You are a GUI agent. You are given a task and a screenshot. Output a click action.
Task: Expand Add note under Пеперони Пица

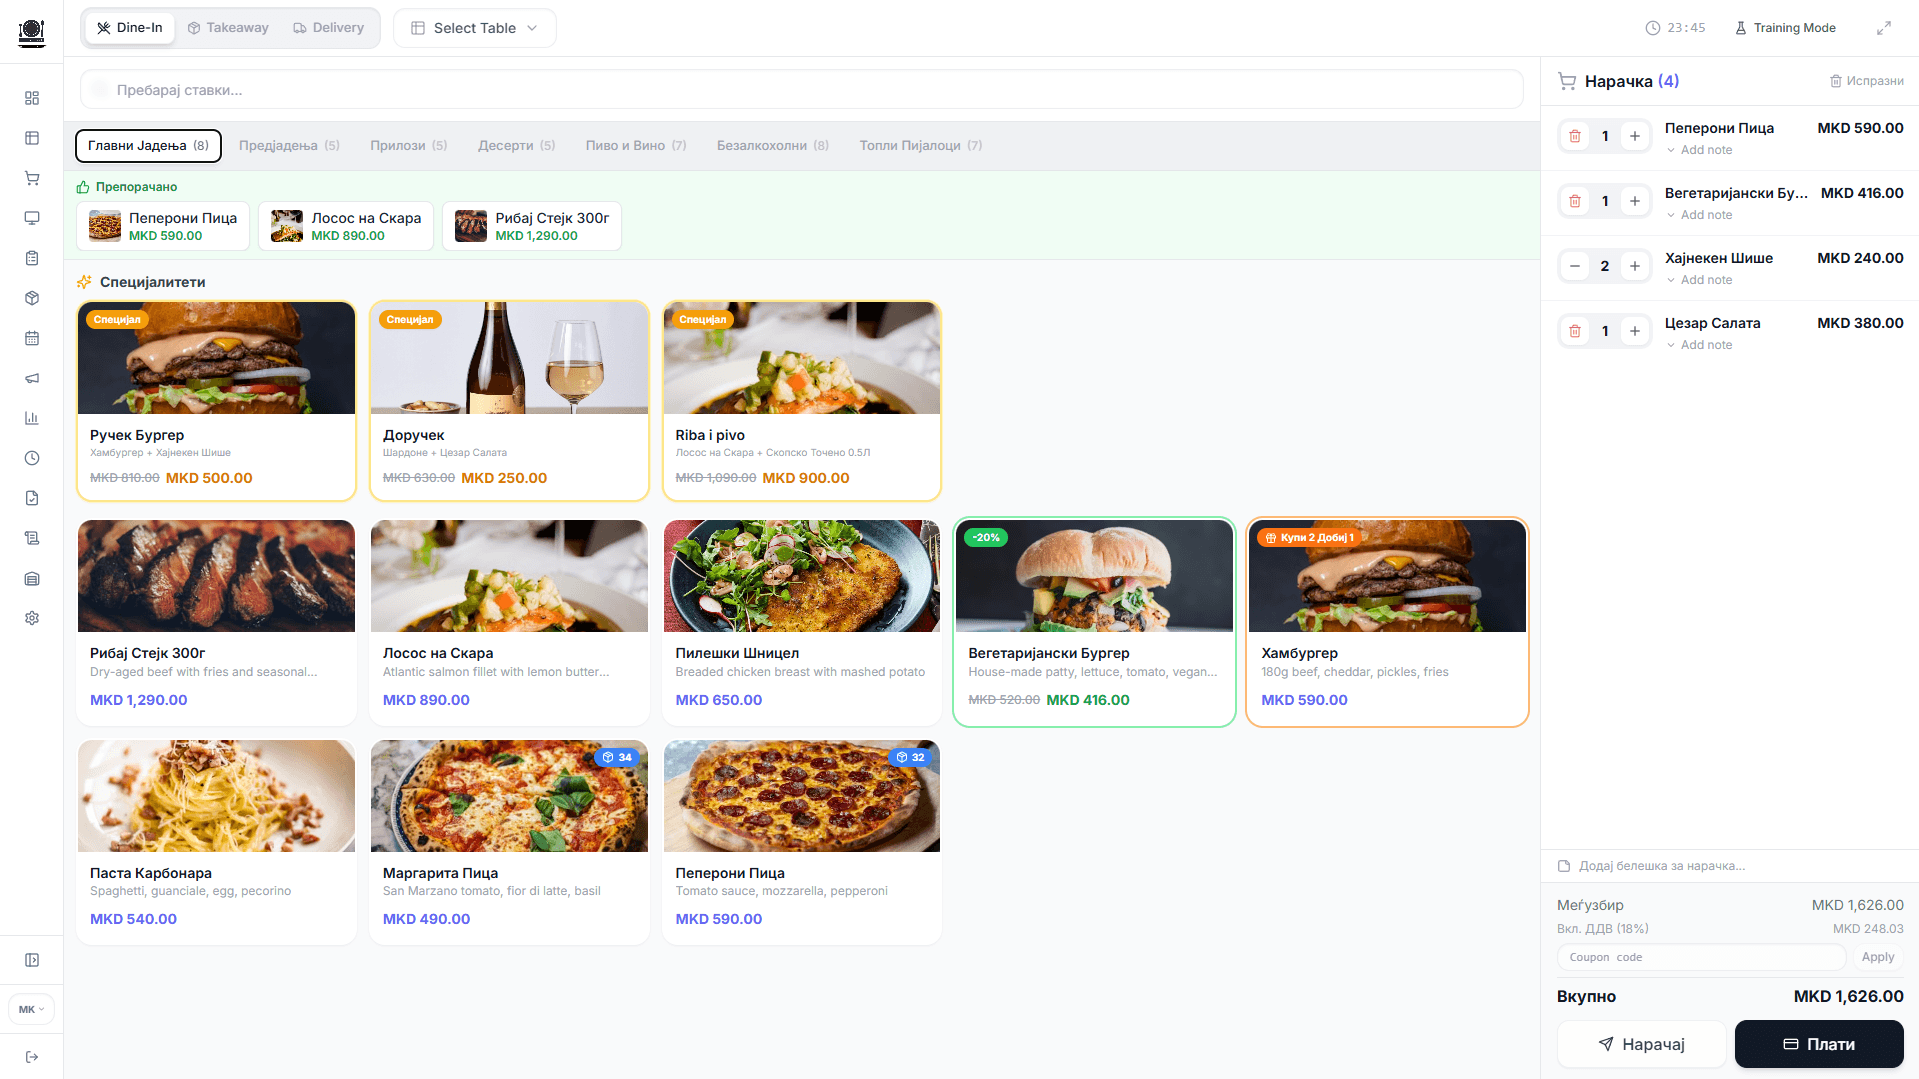point(1699,150)
